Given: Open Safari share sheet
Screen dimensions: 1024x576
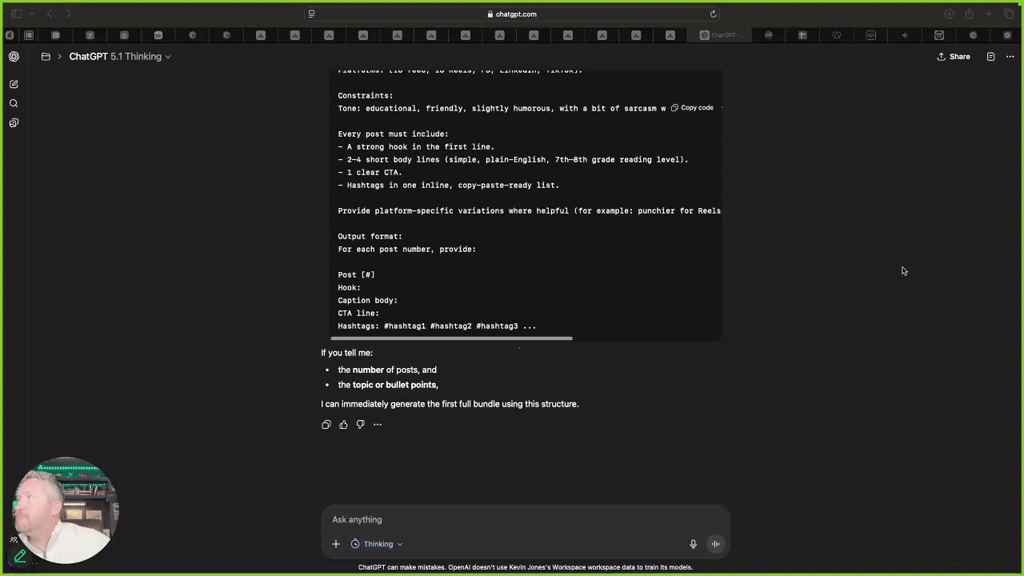Looking at the screenshot, I should (x=969, y=14).
